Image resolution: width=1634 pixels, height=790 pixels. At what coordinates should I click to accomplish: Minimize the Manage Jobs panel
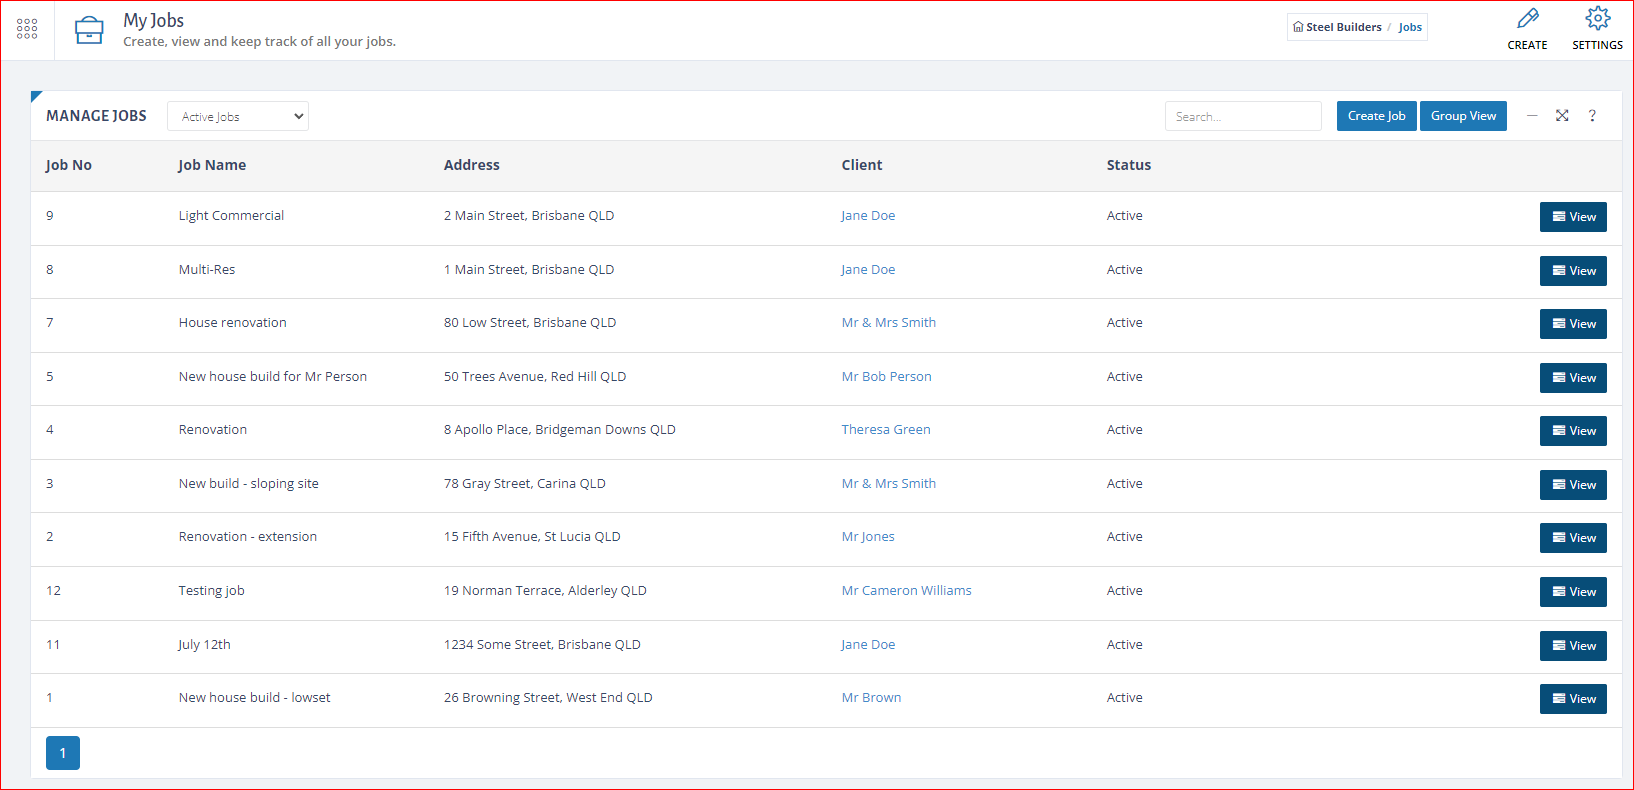(1532, 116)
